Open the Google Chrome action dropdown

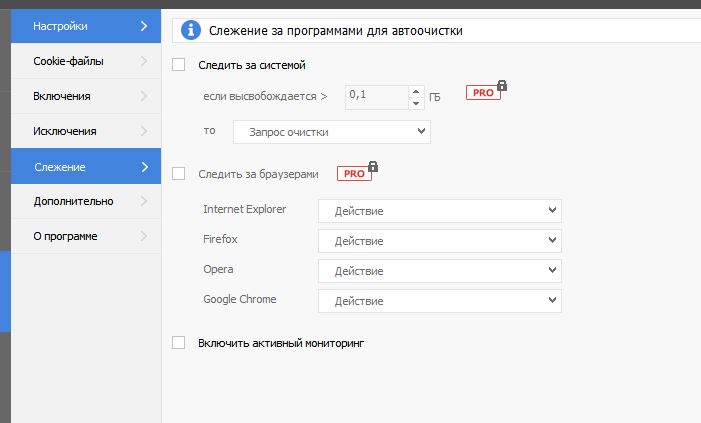coord(439,301)
